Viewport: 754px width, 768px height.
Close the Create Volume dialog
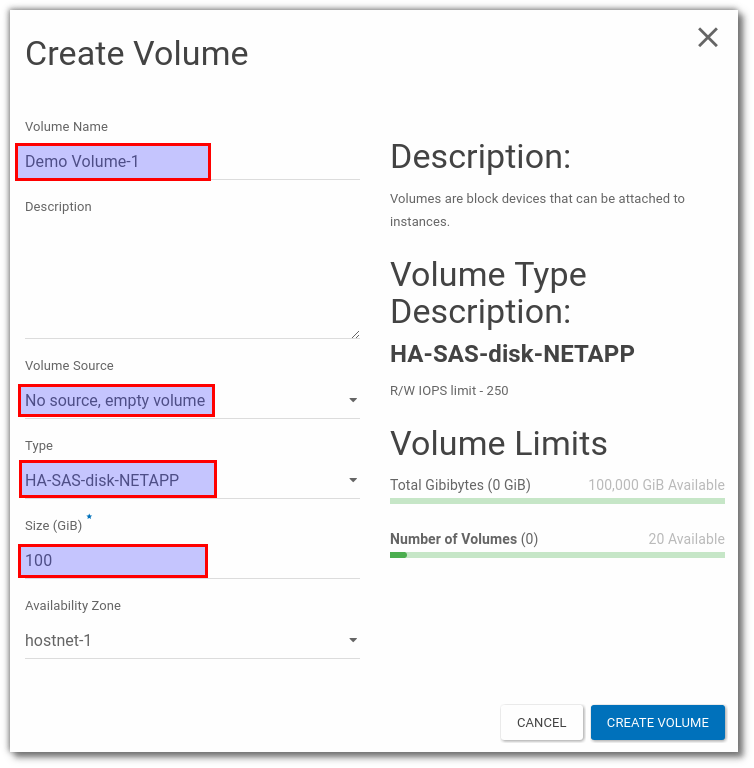point(708,38)
